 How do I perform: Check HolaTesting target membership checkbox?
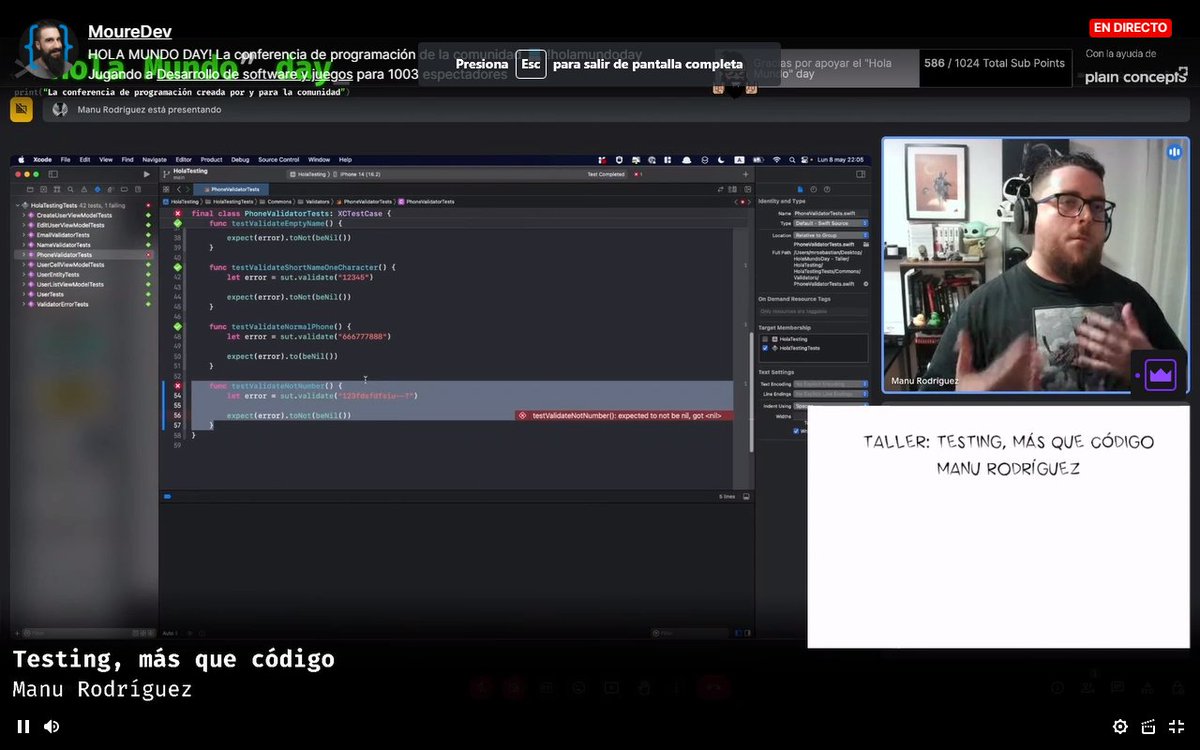click(x=766, y=339)
